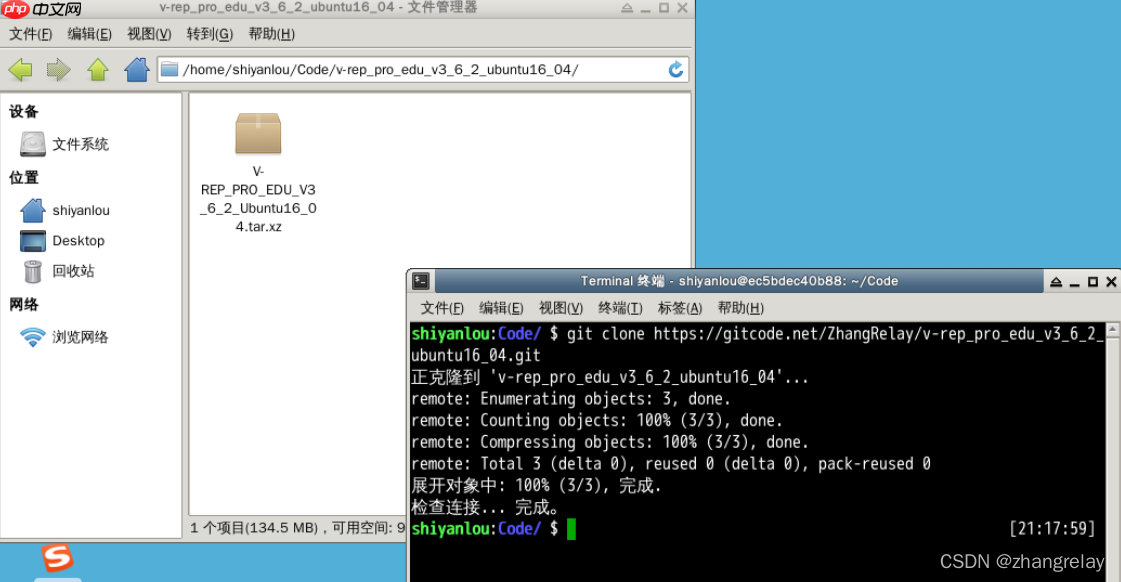Click the forward navigation arrow
Viewport: 1121px width, 582px height.
(58, 69)
